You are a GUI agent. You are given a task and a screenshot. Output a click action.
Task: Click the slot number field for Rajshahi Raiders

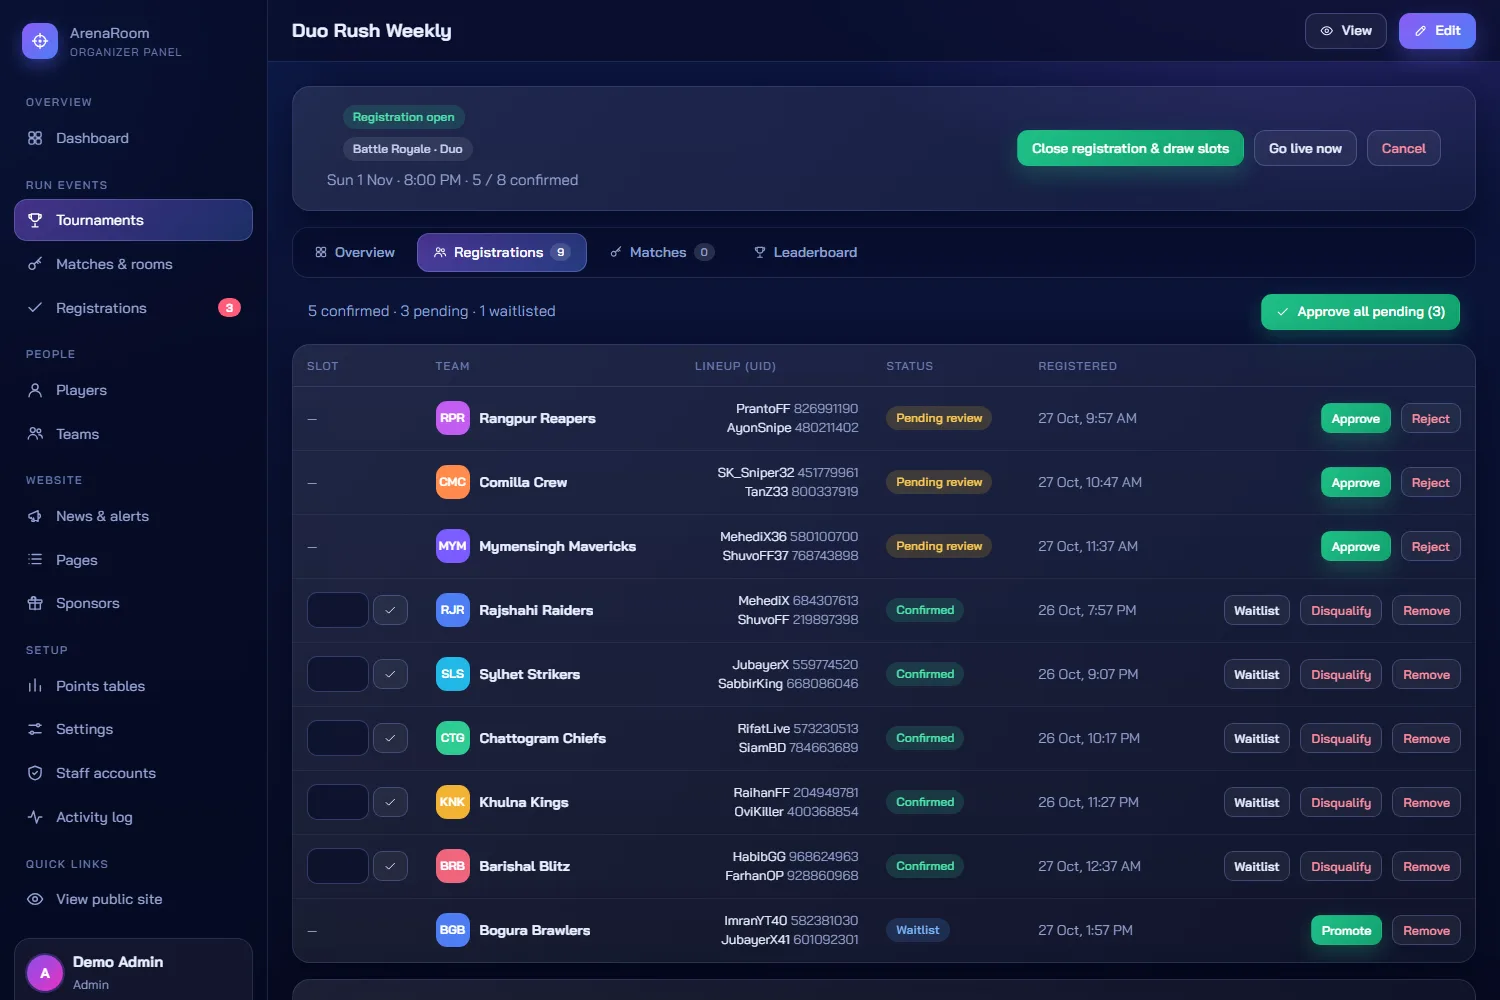tap(338, 610)
